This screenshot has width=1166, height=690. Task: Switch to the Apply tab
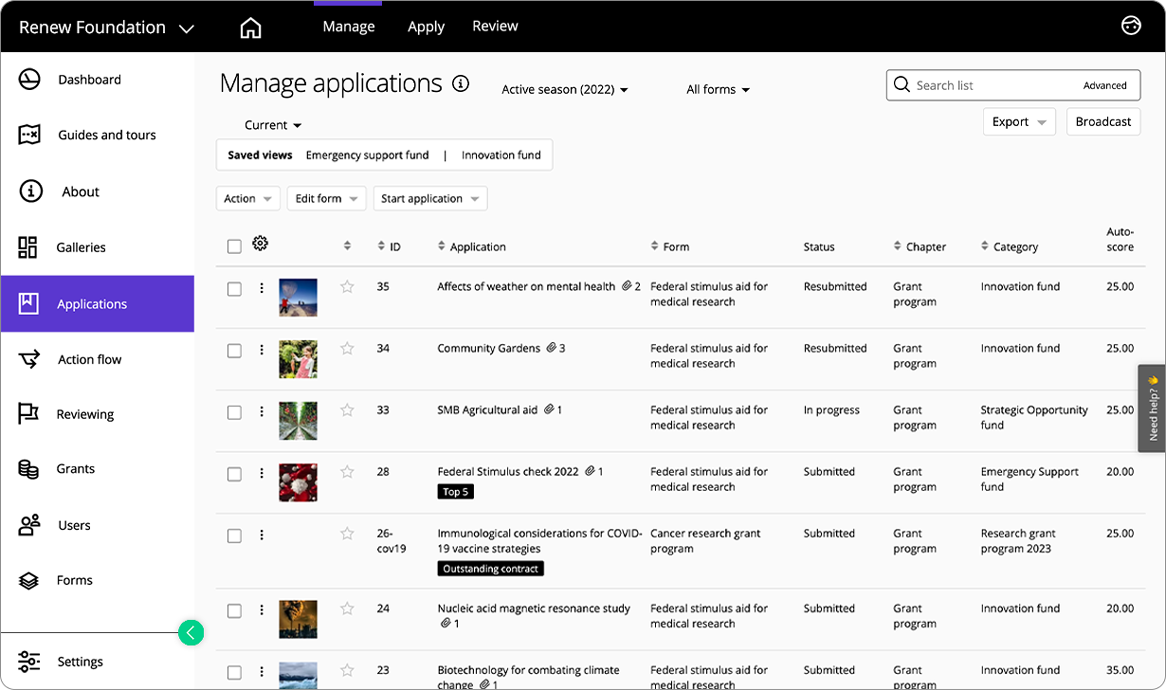426,26
